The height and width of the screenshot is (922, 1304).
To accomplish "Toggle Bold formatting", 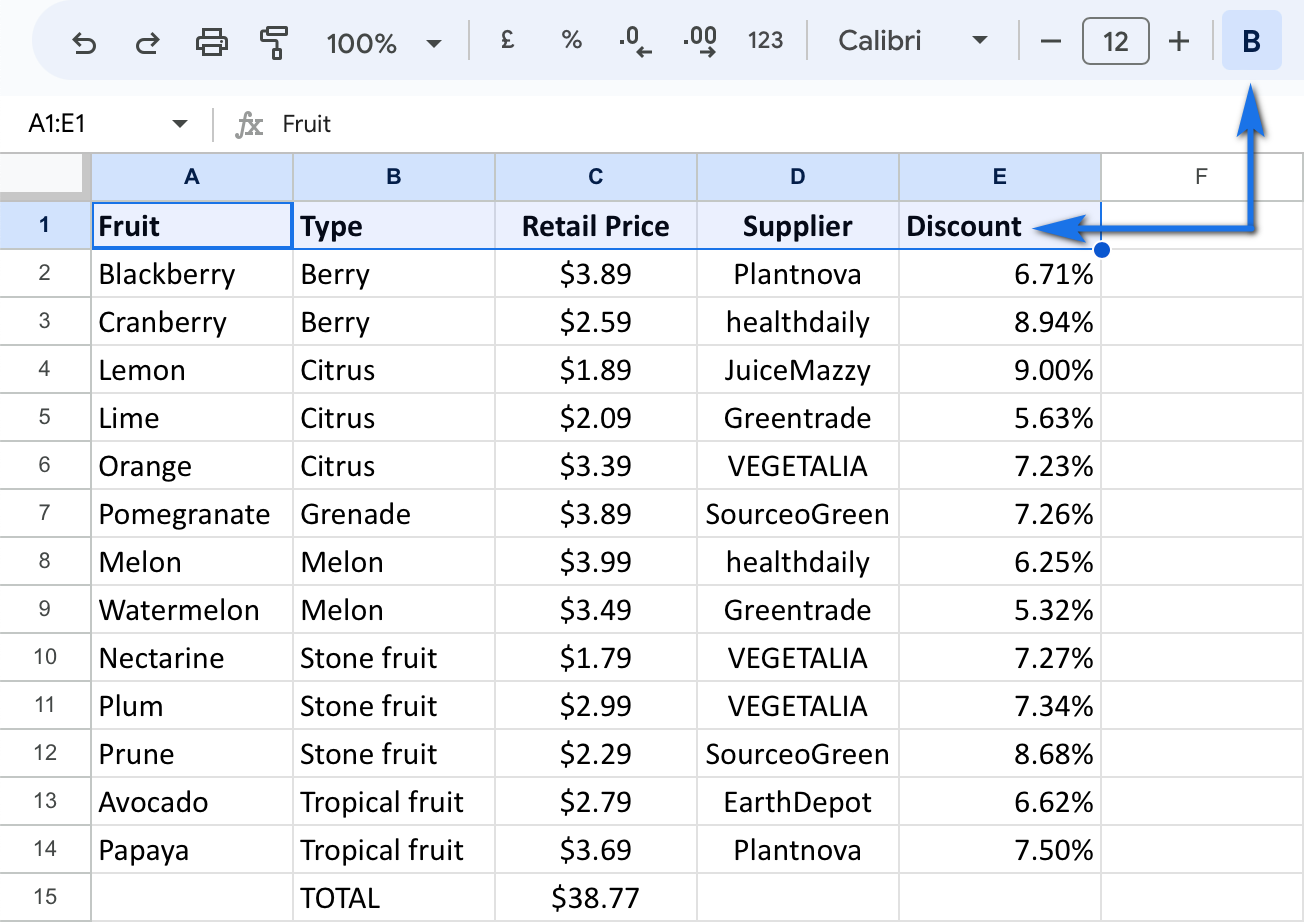I will (x=1251, y=41).
